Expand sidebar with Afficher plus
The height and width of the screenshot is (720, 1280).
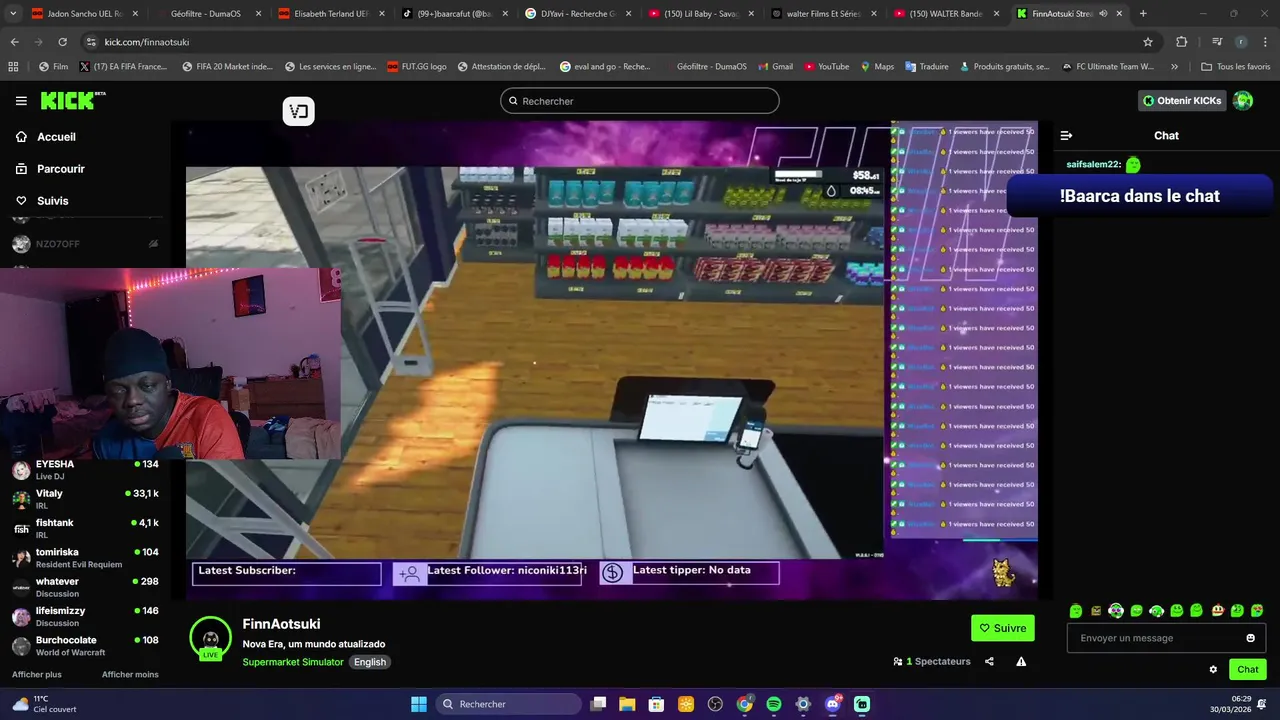pos(36,674)
